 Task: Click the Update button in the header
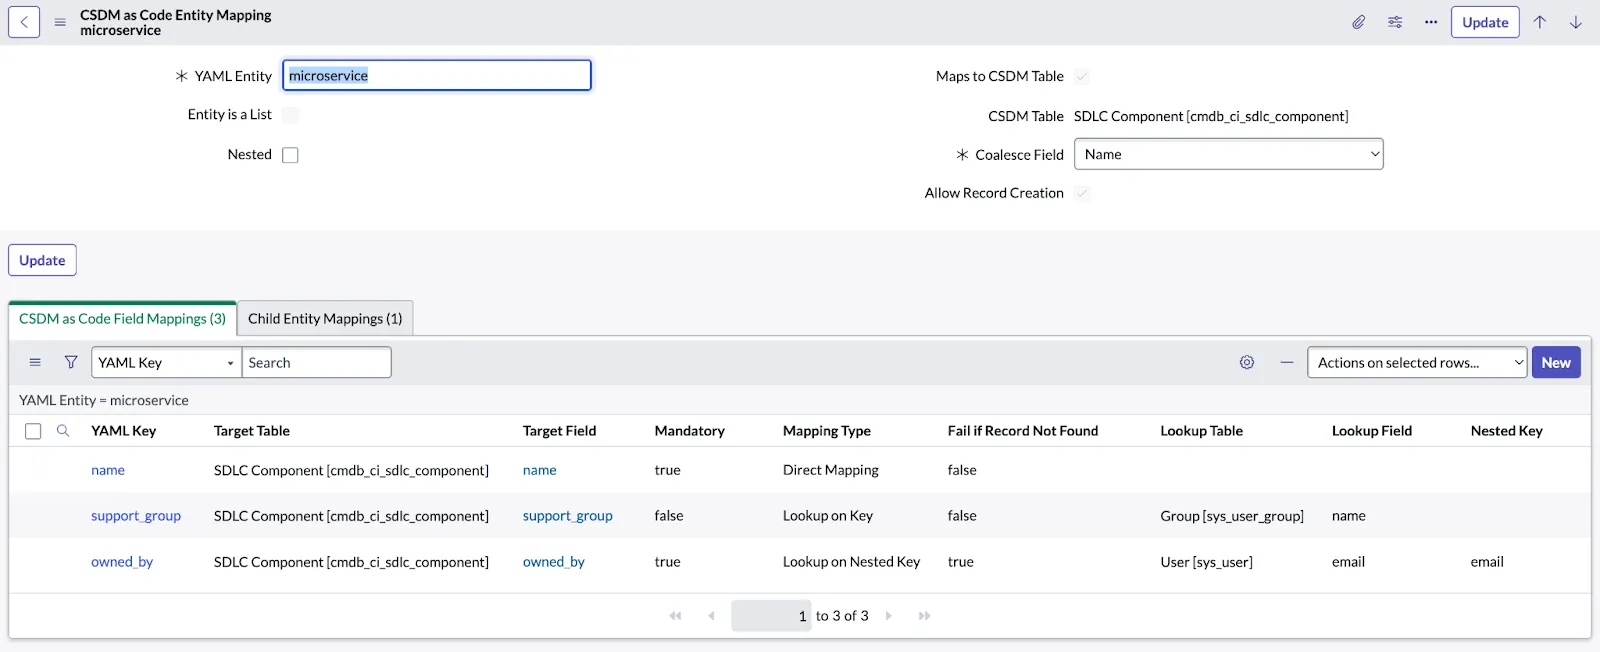coord(1485,22)
